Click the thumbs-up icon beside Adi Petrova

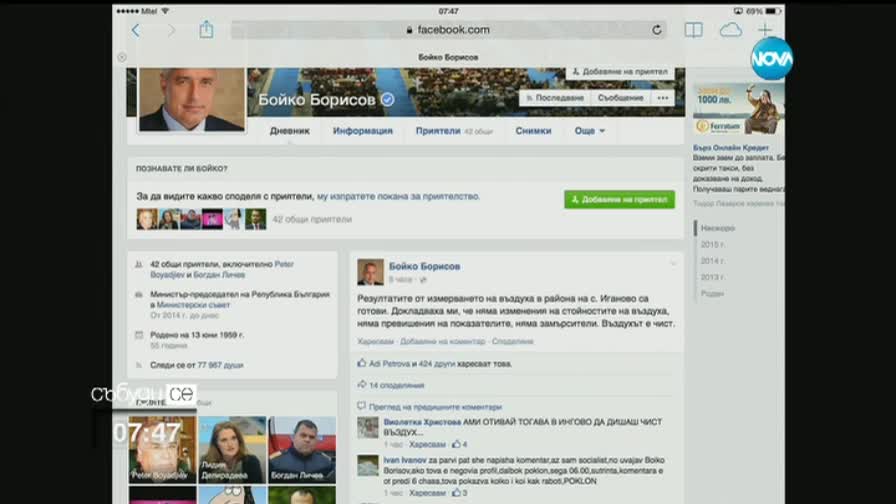(362, 363)
